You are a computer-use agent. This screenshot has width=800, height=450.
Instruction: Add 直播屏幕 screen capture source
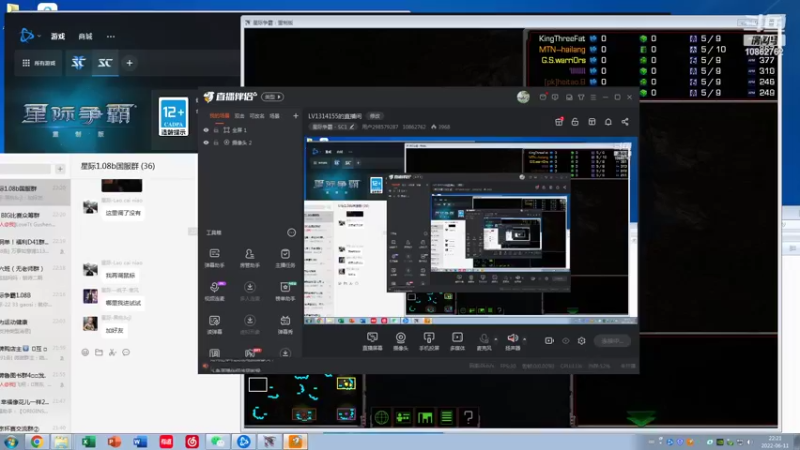(372, 341)
